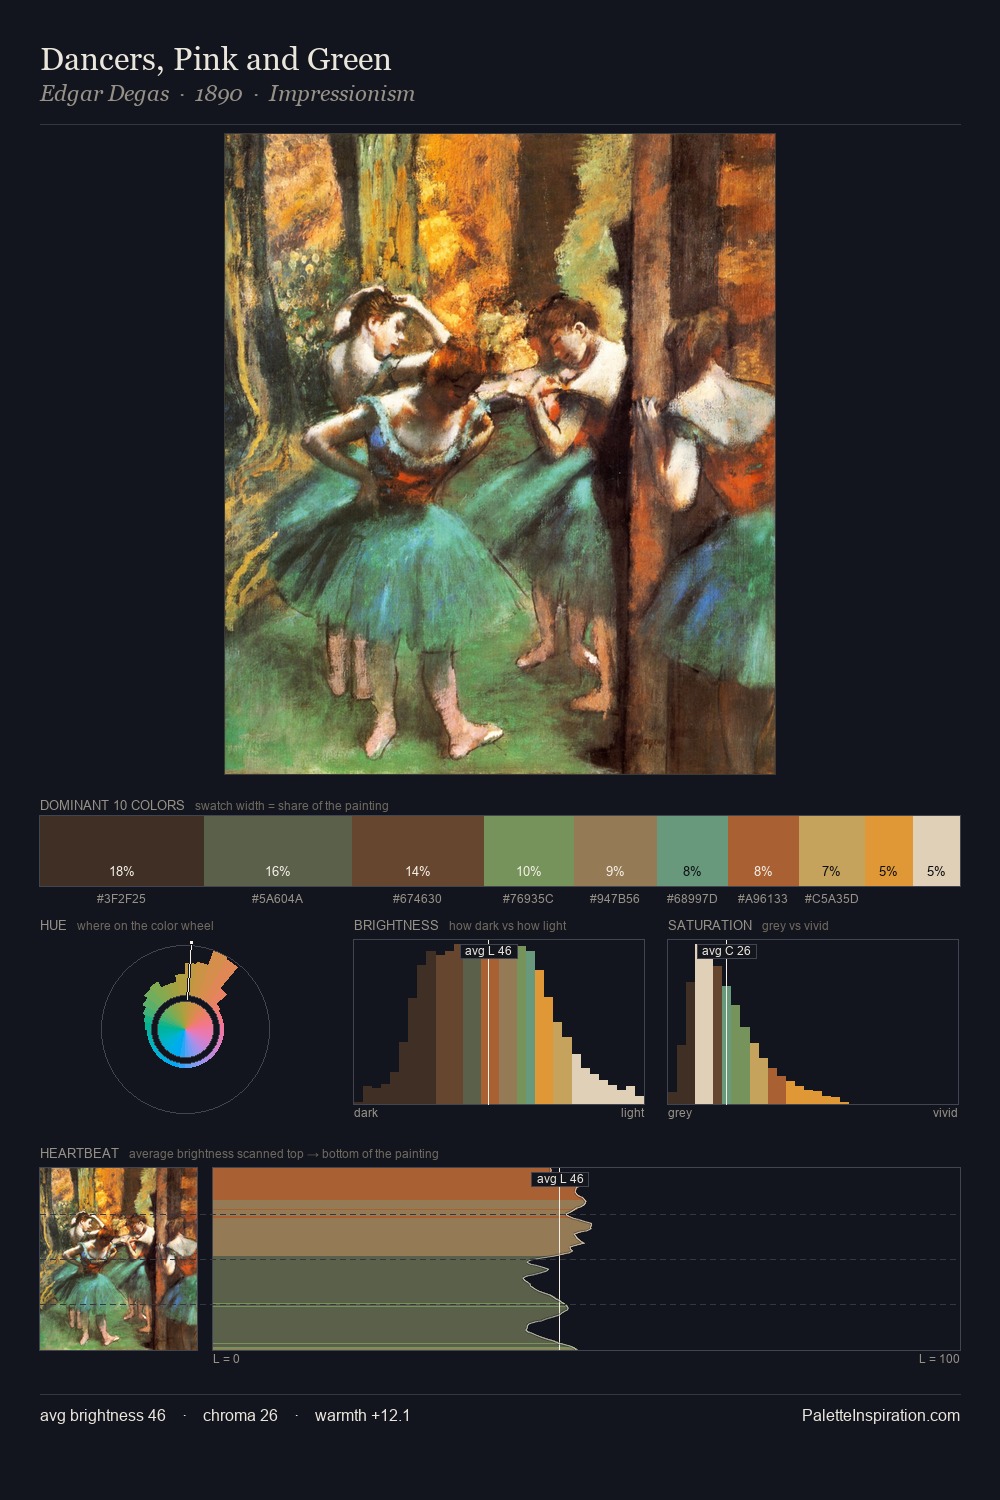Viewport: 1000px width, 1500px height.
Task: Click the L = 0 axis label
Action: pos(226,1359)
